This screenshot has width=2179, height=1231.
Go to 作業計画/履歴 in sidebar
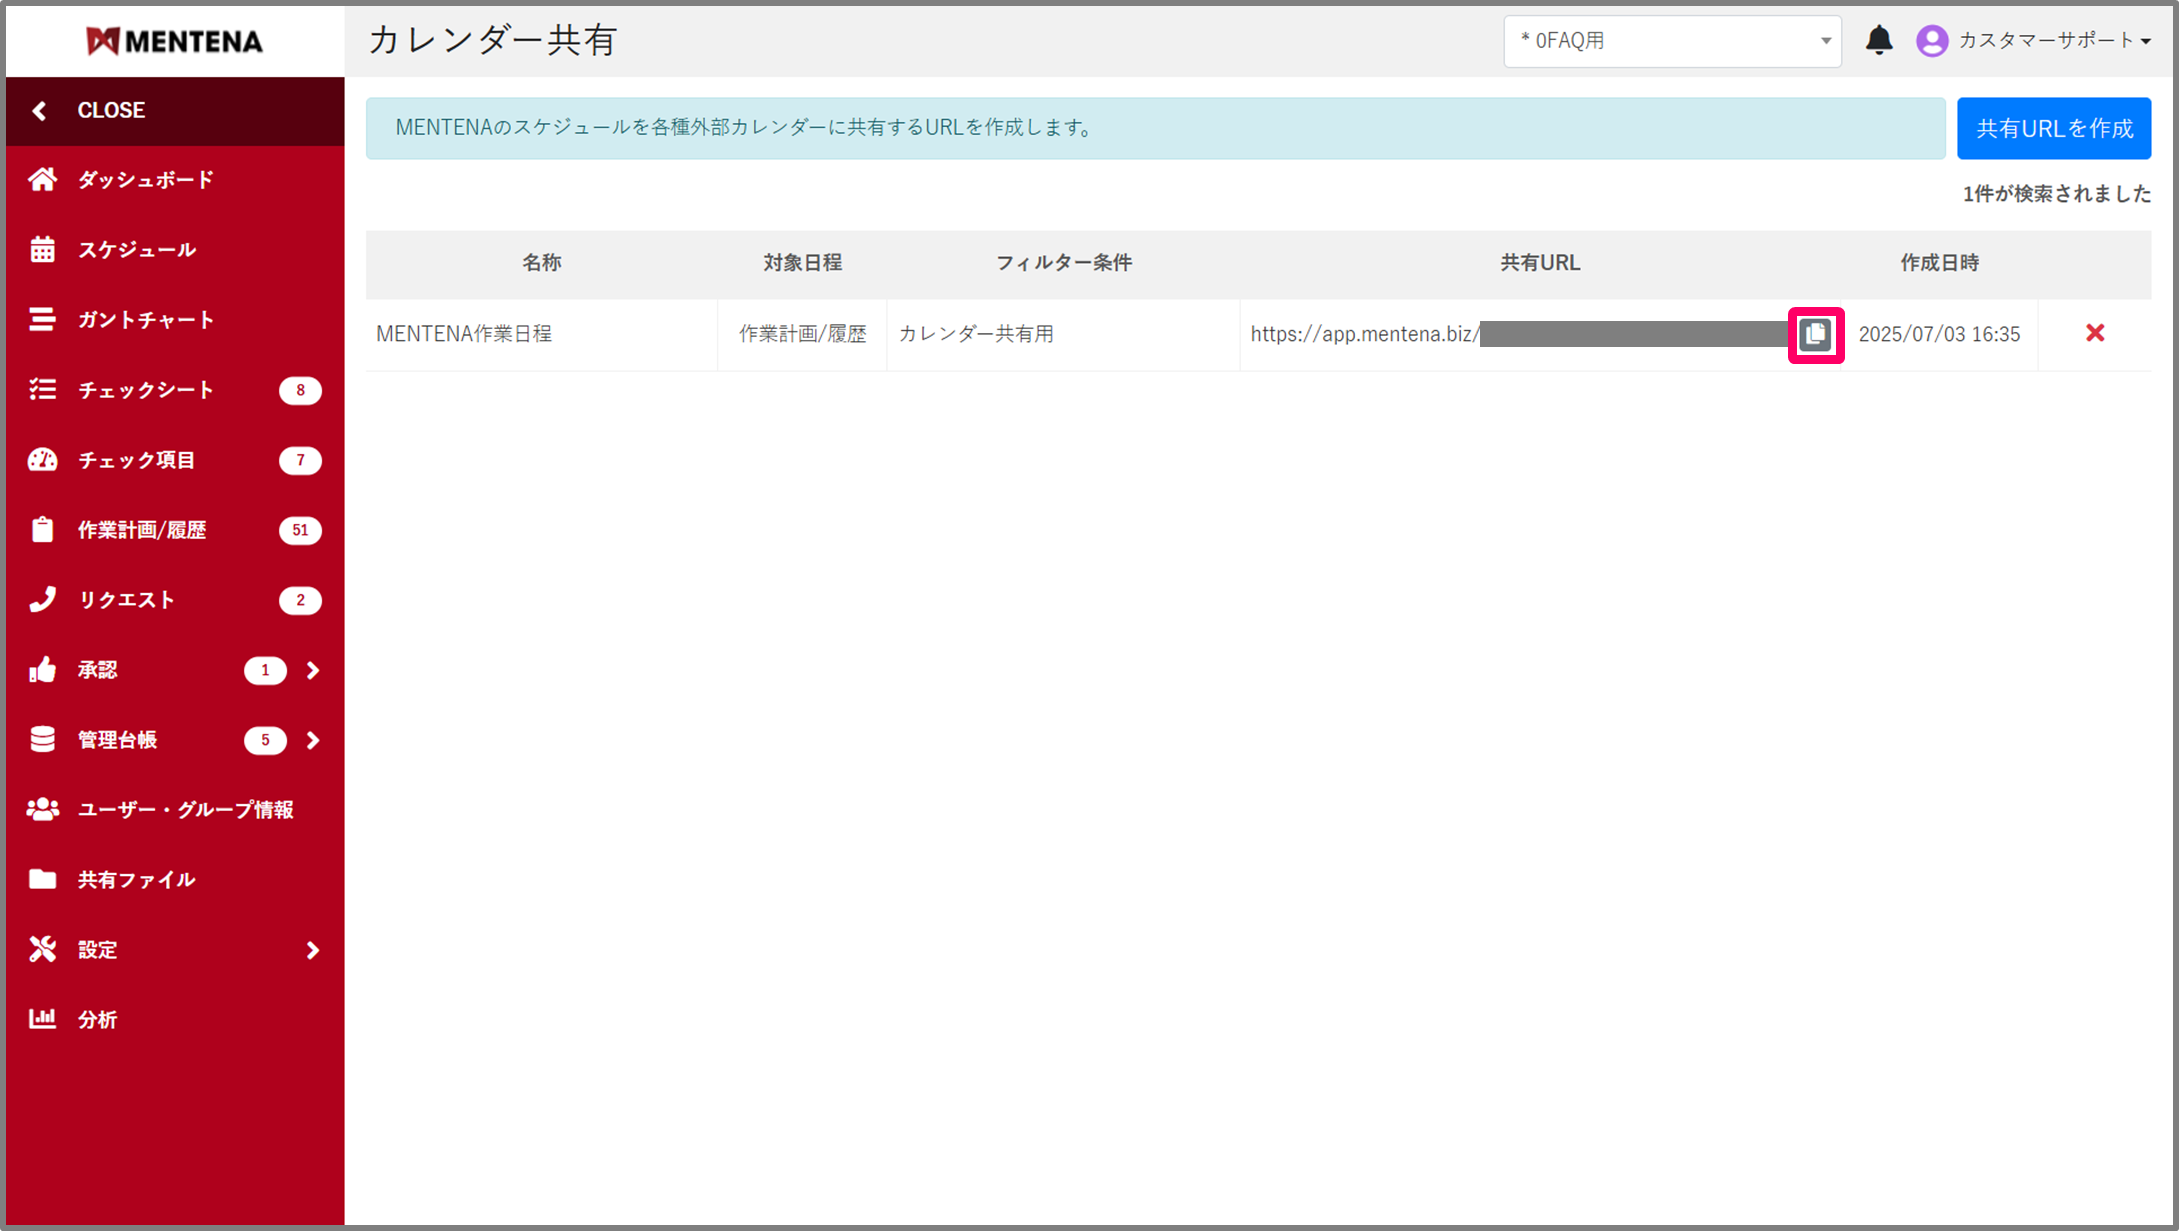(x=142, y=530)
